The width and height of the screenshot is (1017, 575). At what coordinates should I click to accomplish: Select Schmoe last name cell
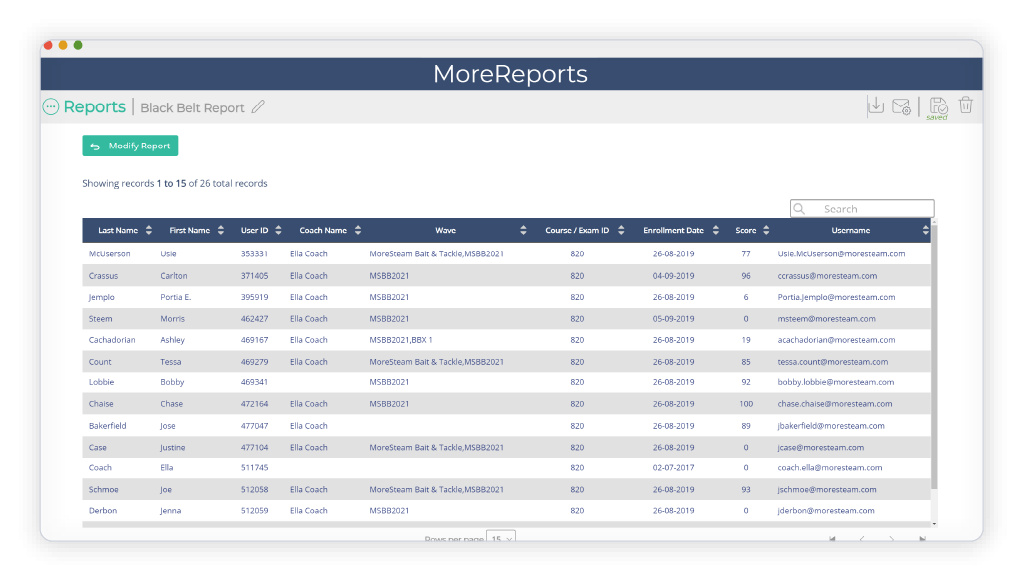coord(104,489)
